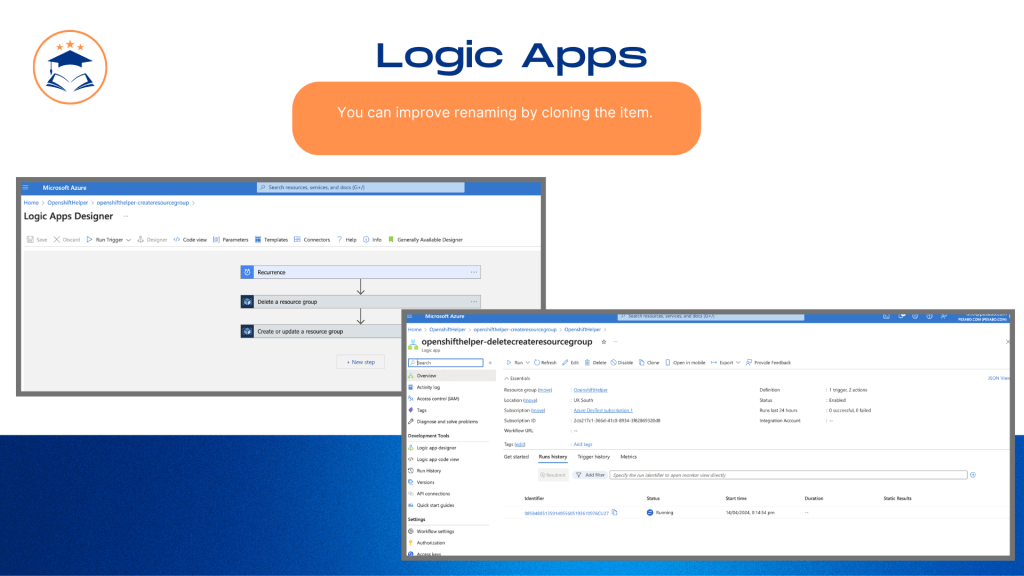This screenshot has width=1024, height=576.
Task: Open the OpenshiftHelper resource group link
Action: 590,390
